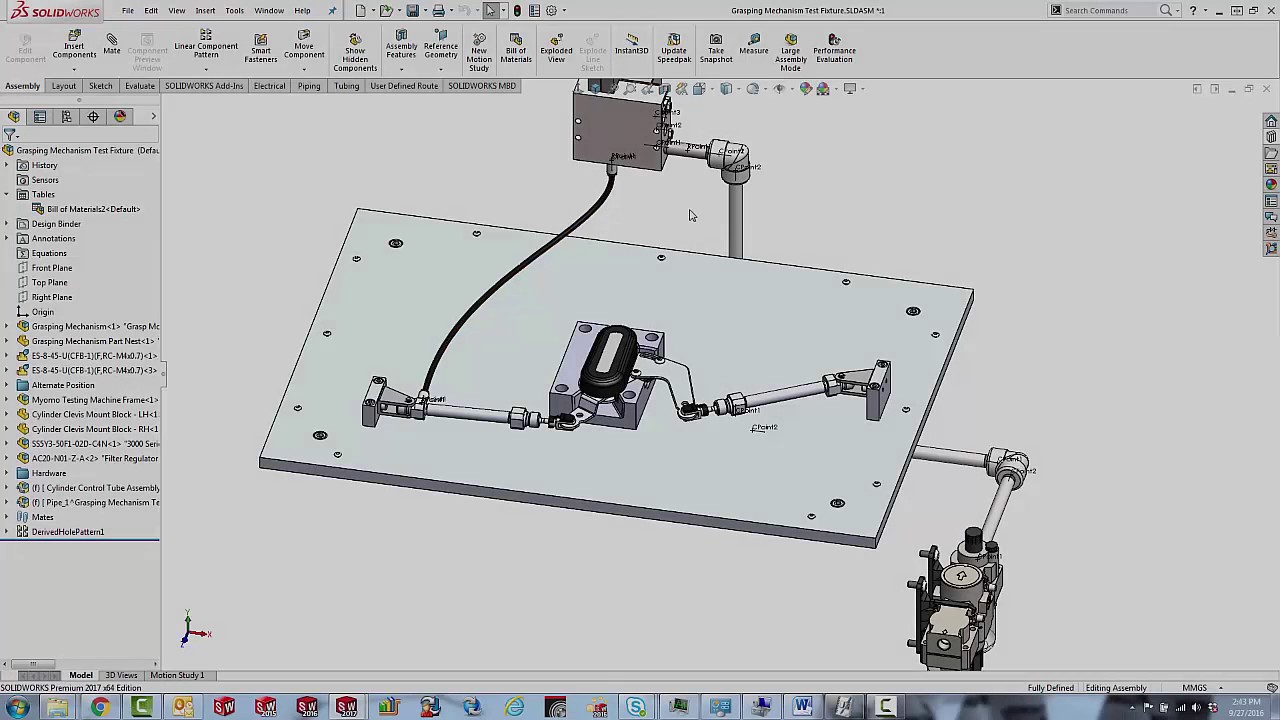Launch Smart Fasteners
This screenshot has height=720, width=1280.
coord(261,47)
